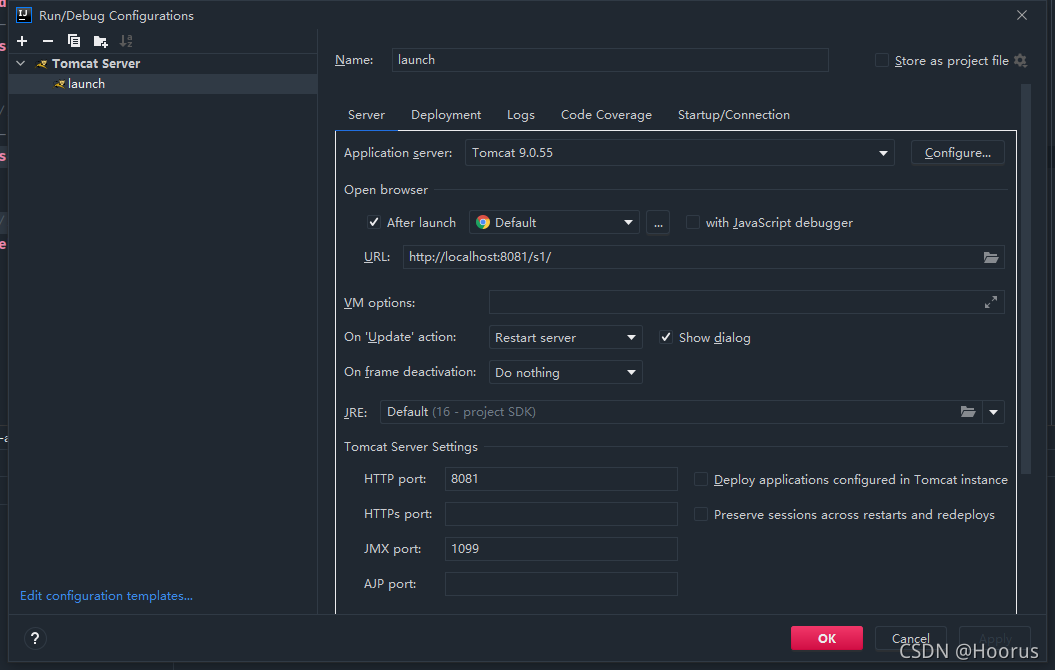Browse JRE path with the folder icon
Screen dimensions: 1055x670
coord(968,412)
